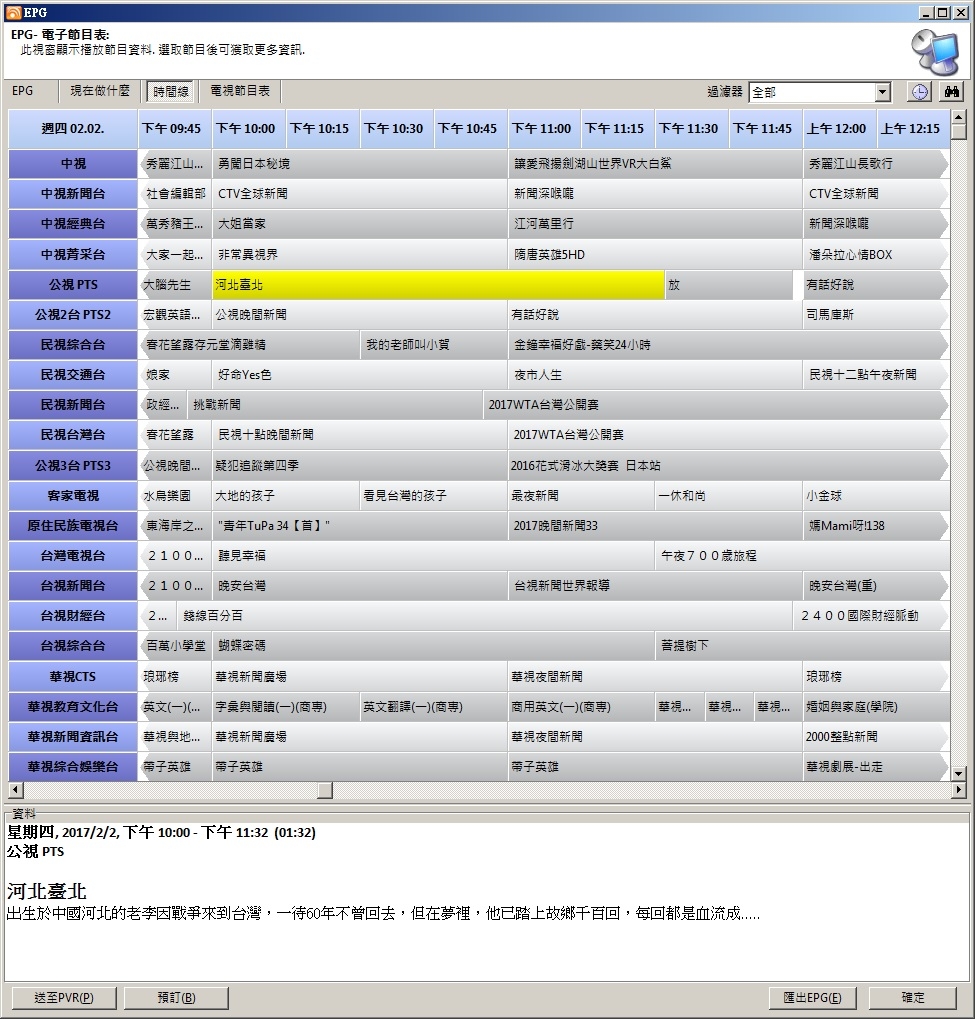Select program 金鐘幸福好戲-藥笑24小時

tap(728, 344)
